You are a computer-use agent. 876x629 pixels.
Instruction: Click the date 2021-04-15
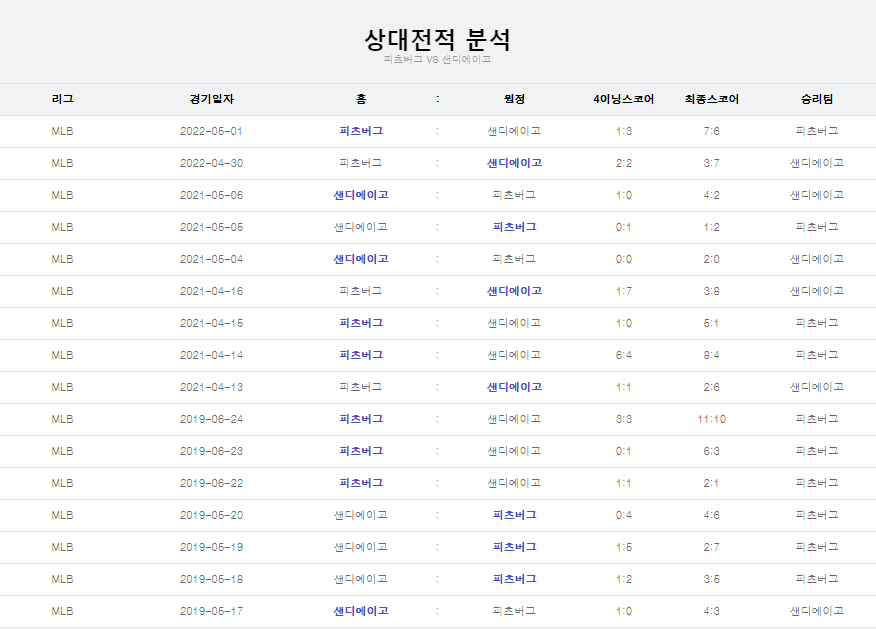click(211, 323)
